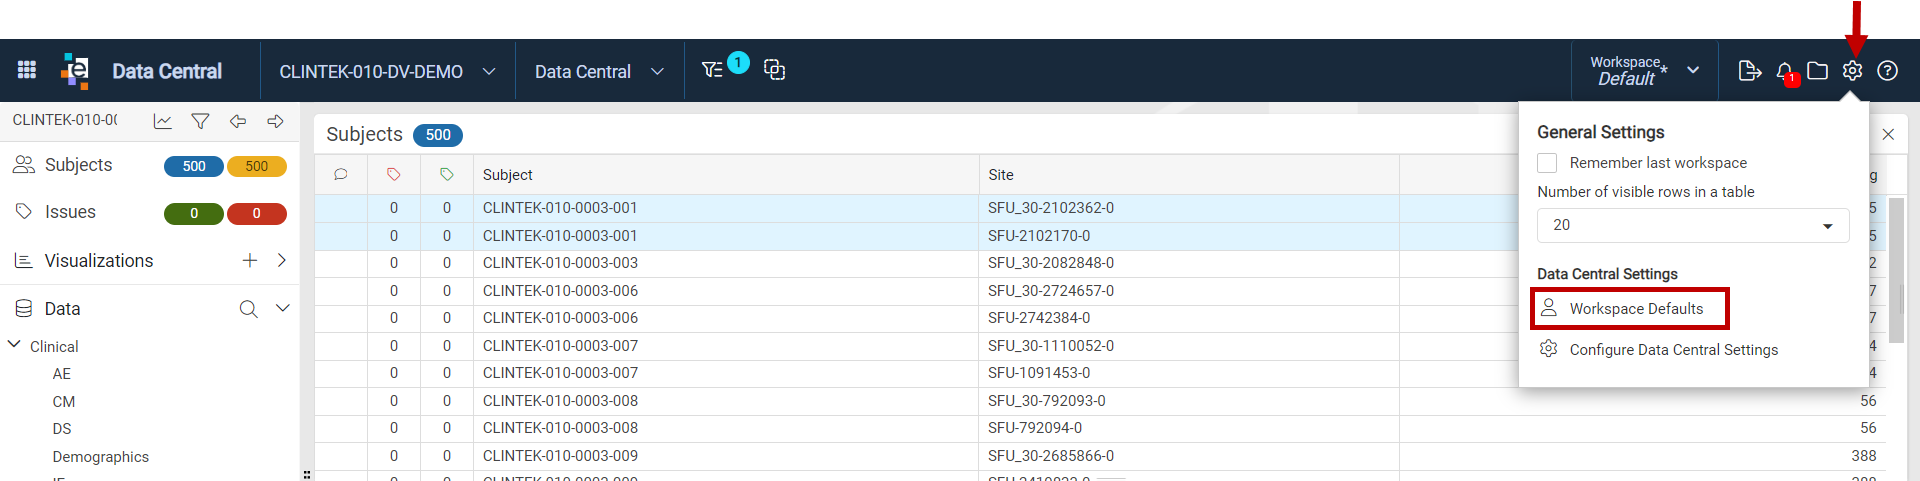Image resolution: width=1920 pixels, height=481 pixels.
Task: Expand Visualizations with right chevron
Action: [x=282, y=260]
